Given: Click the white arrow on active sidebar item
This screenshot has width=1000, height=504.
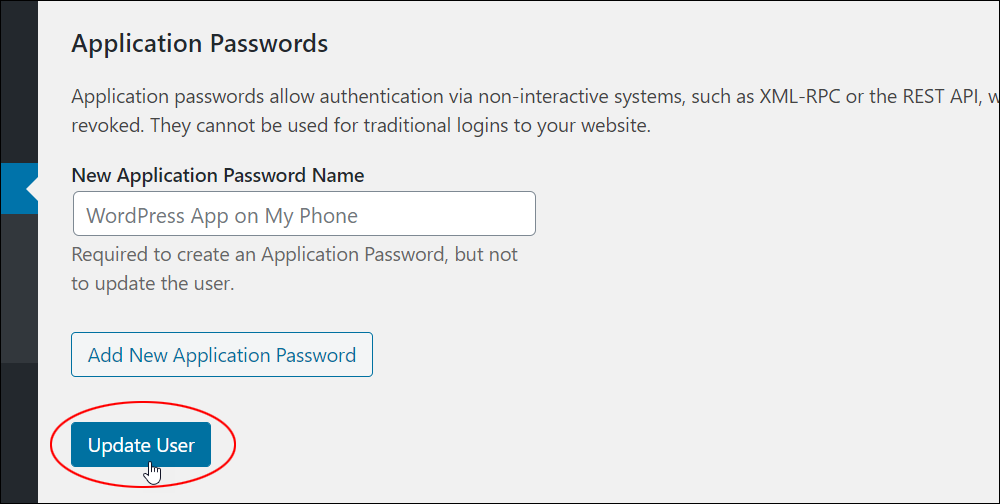Looking at the screenshot, I should tap(32, 189).
